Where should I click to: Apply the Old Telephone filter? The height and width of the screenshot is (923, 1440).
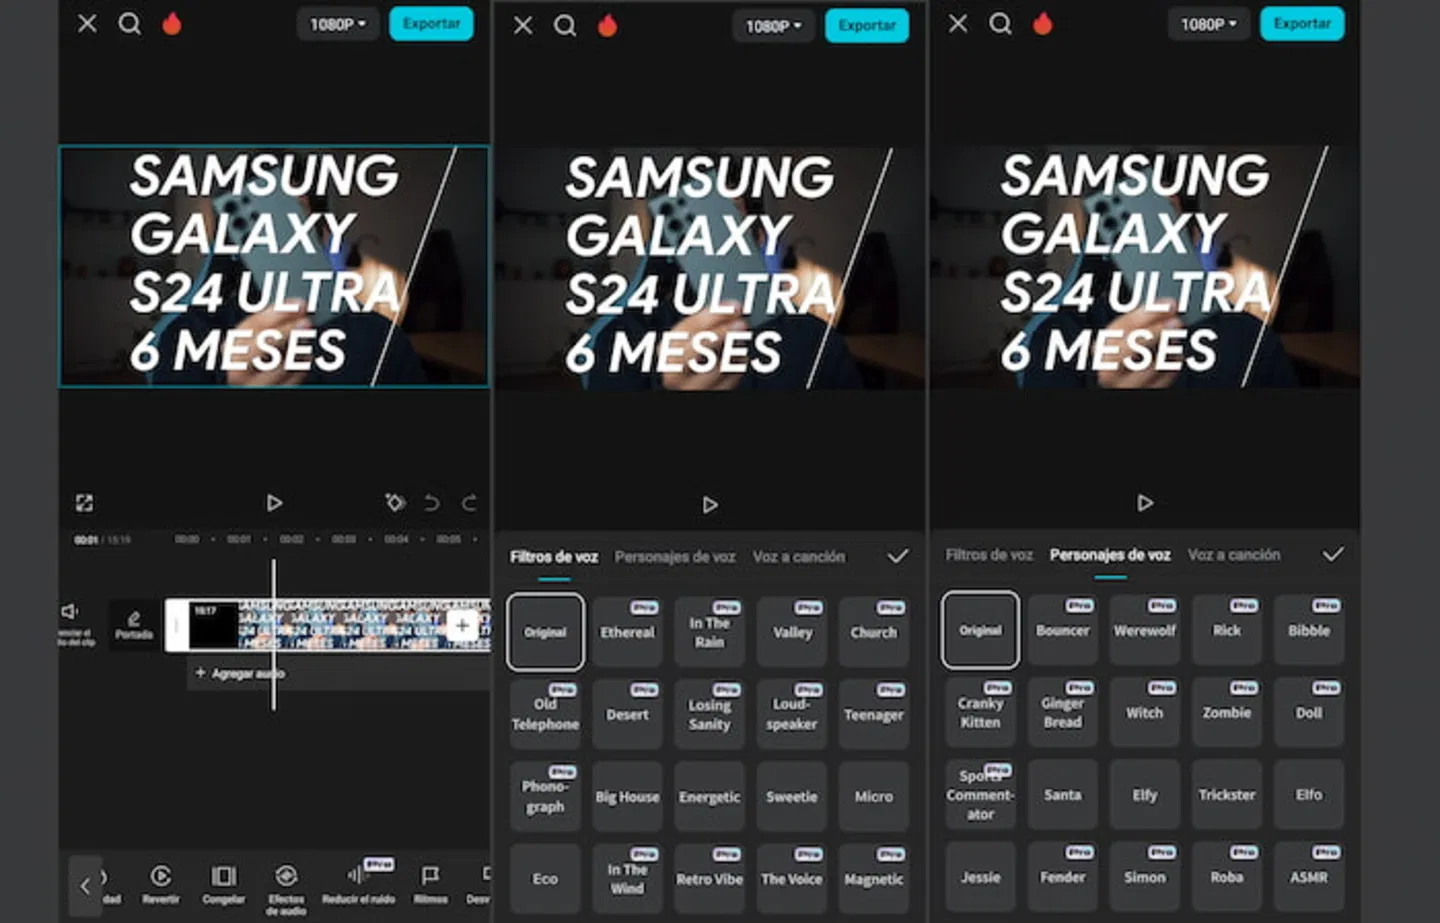[545, 714]
